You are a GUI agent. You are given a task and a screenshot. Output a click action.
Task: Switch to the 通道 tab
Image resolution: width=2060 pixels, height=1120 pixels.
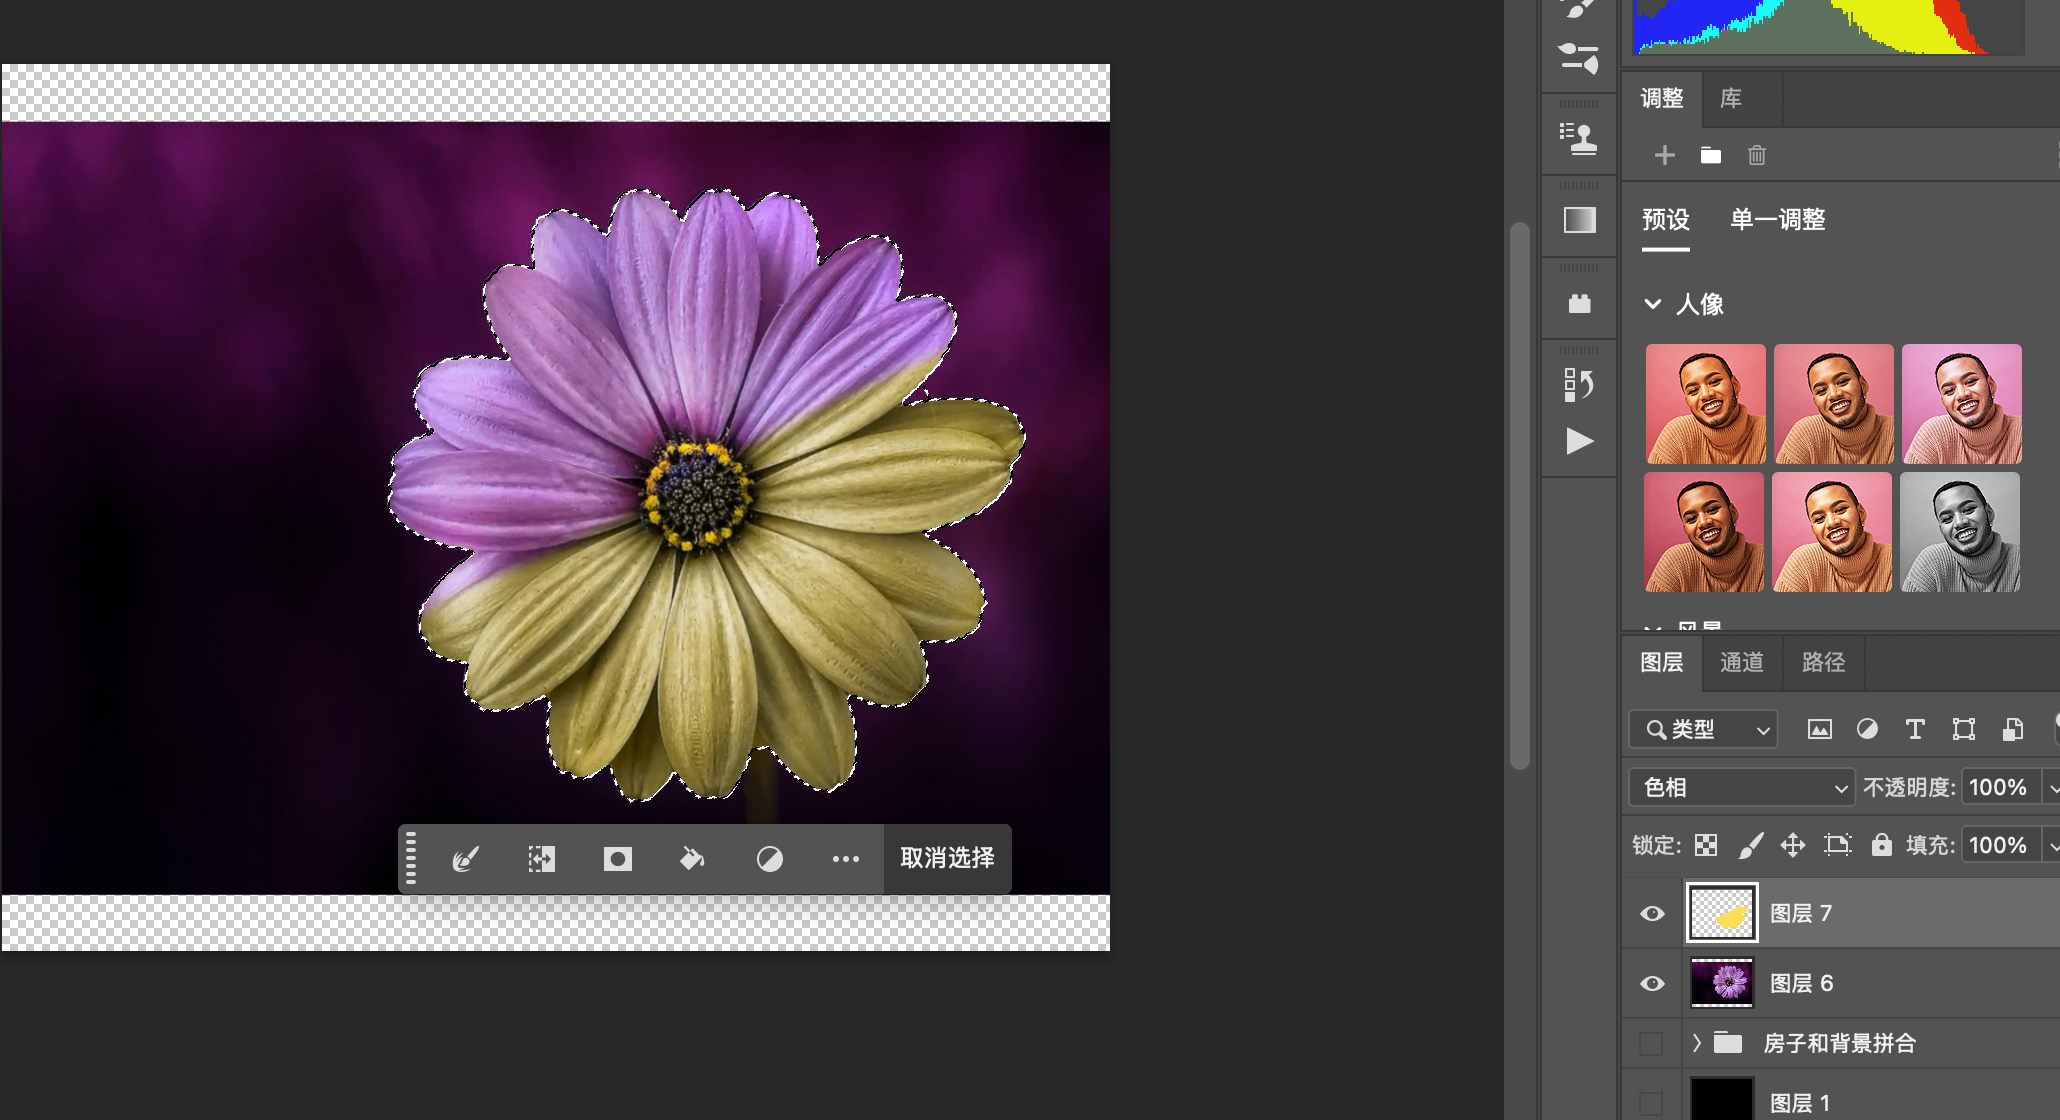pos(1741,662)
